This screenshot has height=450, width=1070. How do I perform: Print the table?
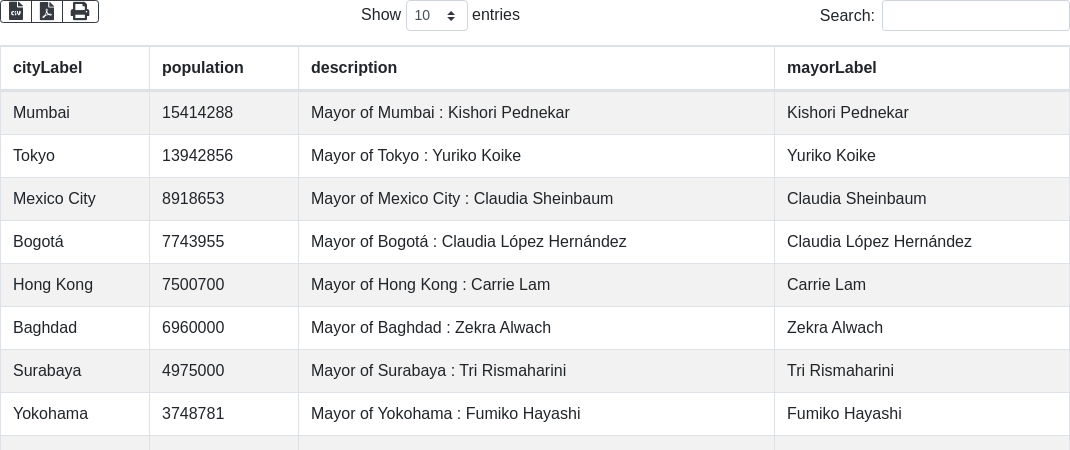pos(80,11)
